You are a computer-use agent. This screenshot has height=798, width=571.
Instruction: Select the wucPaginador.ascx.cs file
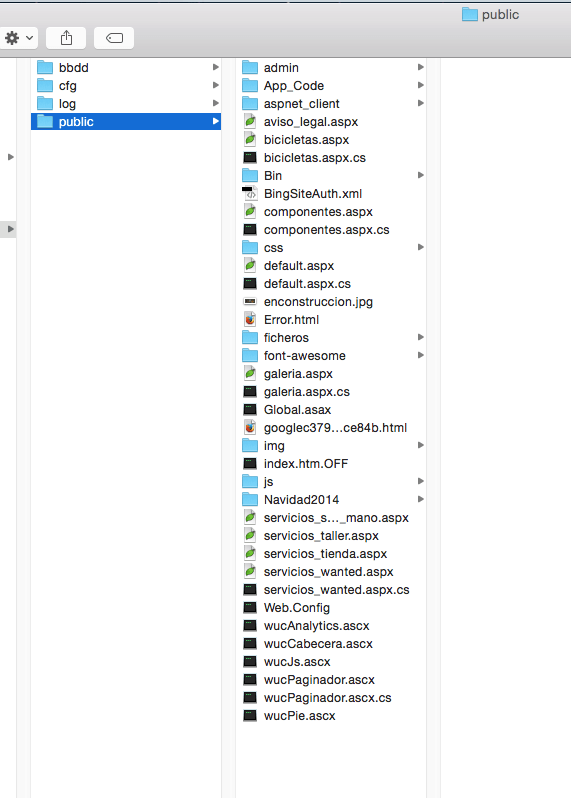pyautogui.click(x=331, y=697)
